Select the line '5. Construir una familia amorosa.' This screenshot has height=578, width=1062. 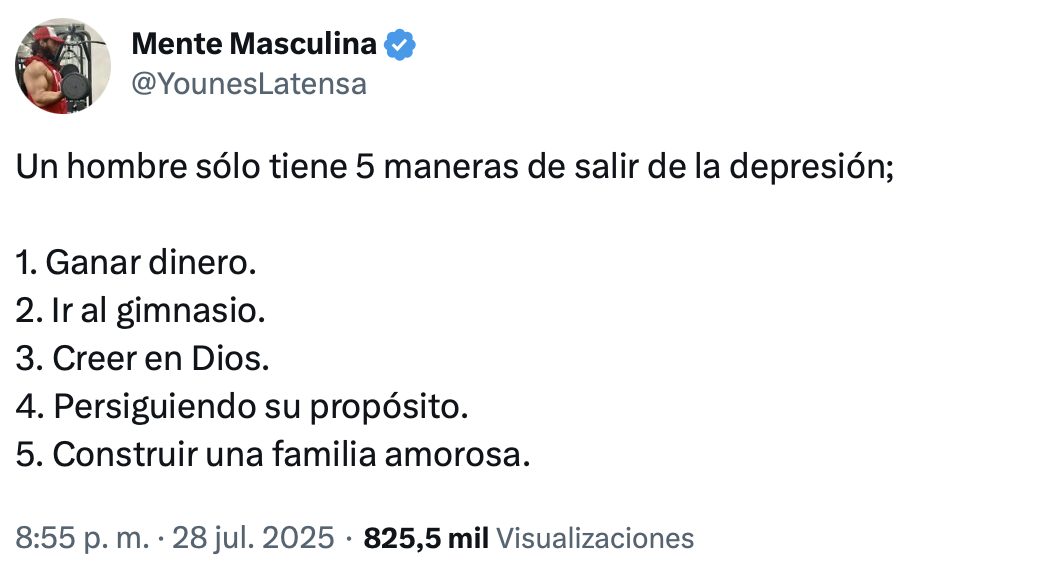coord(272,454)
